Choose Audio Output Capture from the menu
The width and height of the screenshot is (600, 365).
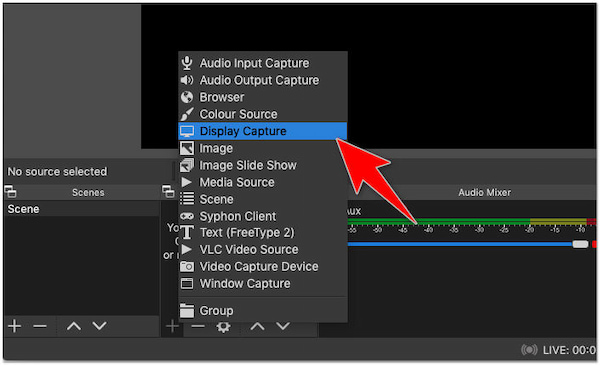(263, 80)
